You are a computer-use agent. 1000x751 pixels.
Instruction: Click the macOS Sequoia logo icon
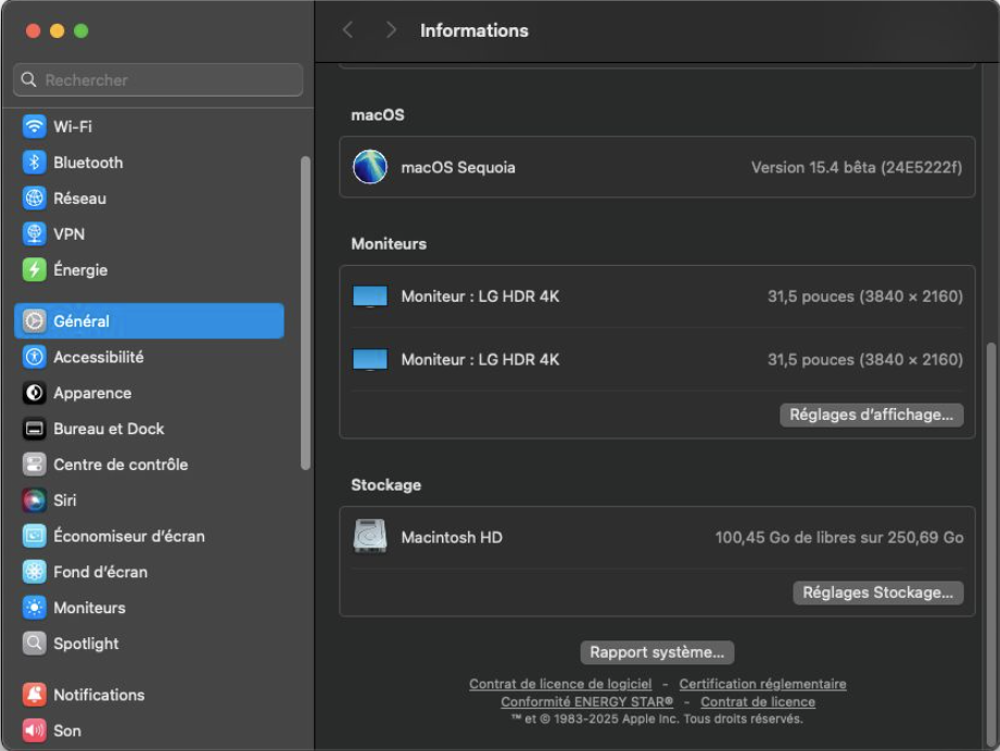pyautogui.click(x=370, y=167)
